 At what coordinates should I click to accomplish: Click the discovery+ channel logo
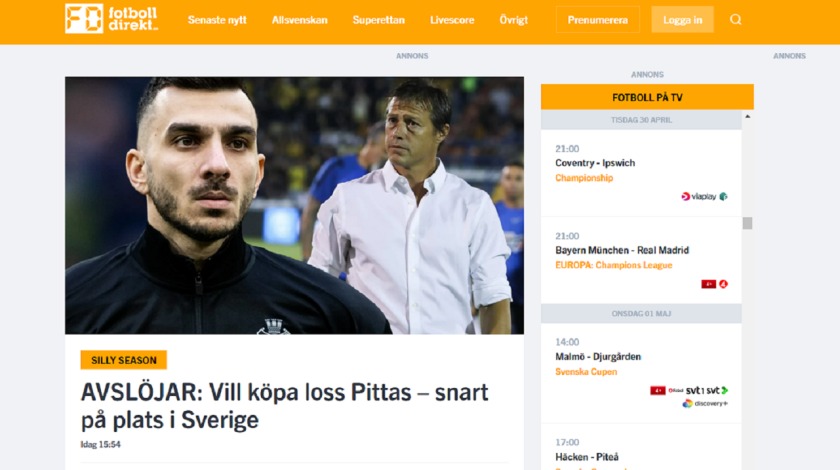click(x=705, y=404)
